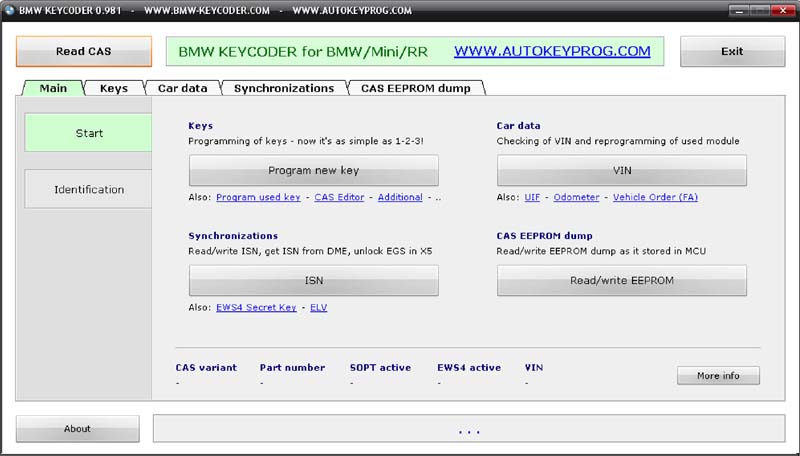Open the EWS4 Secret Key link
The image size is (800, 456).
point(256,308)
